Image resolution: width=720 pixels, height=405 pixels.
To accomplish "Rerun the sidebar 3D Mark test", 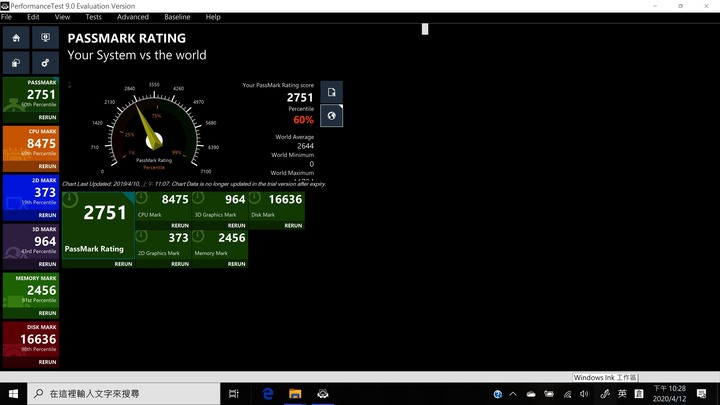I will [47, 264].
